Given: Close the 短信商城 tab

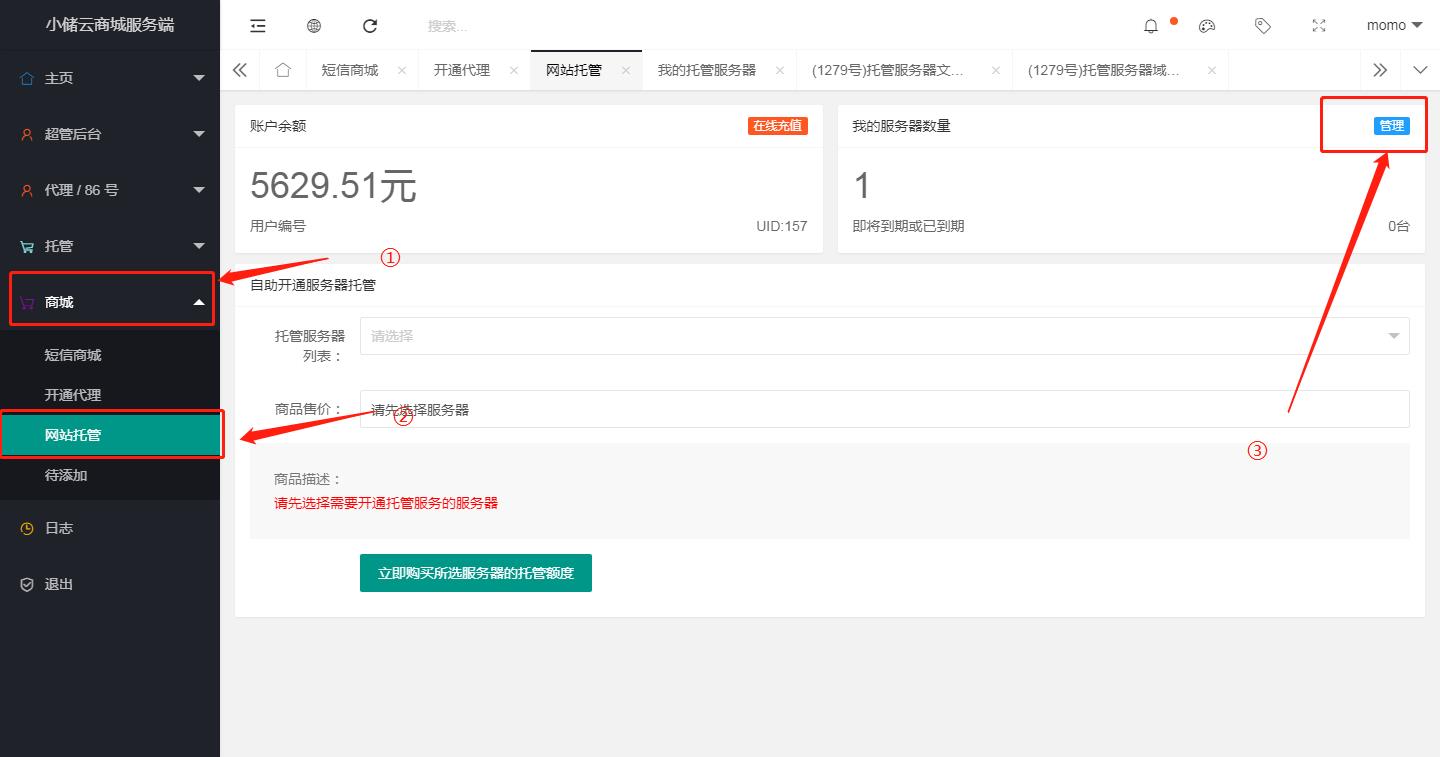Looking at the screenshot, I should (x=402, y=70).
